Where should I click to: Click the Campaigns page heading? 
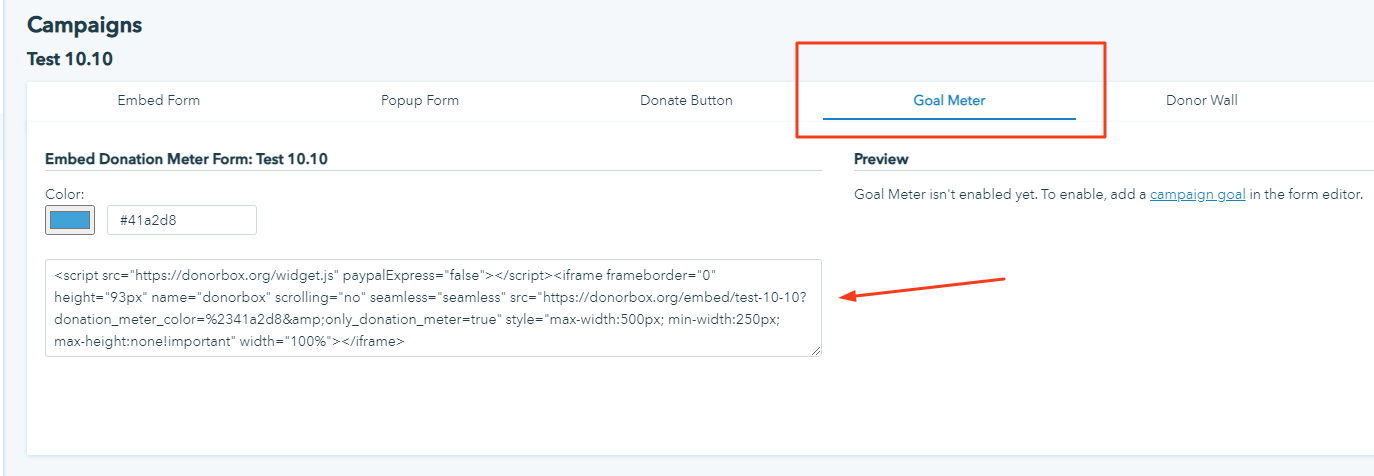pyautogui.click(x=84, y=25)
